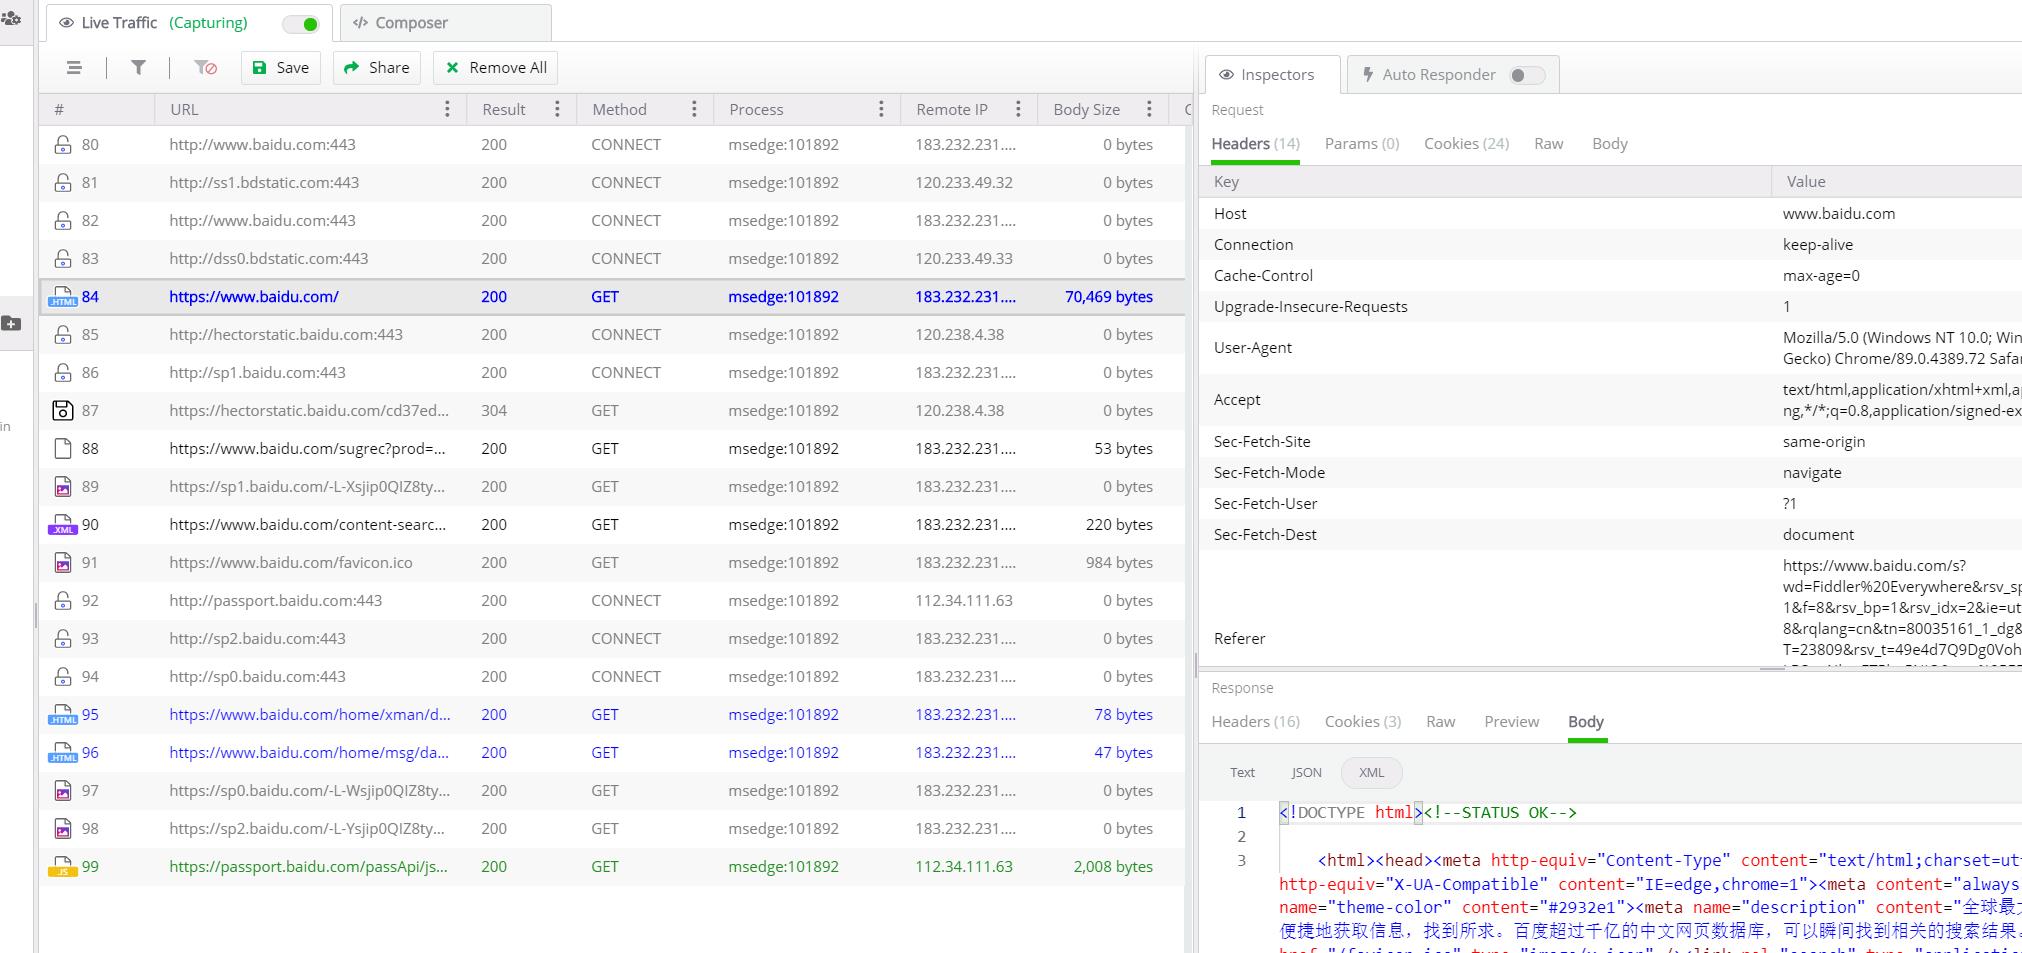
Task: Click the image icon on session 97
Action: 63,791
